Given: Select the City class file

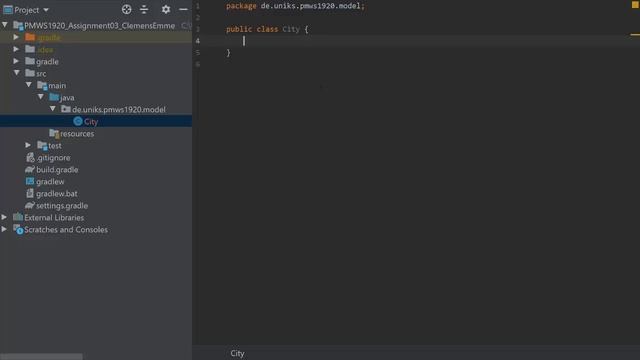Looking at the screenshot, I should coord(91,122).
